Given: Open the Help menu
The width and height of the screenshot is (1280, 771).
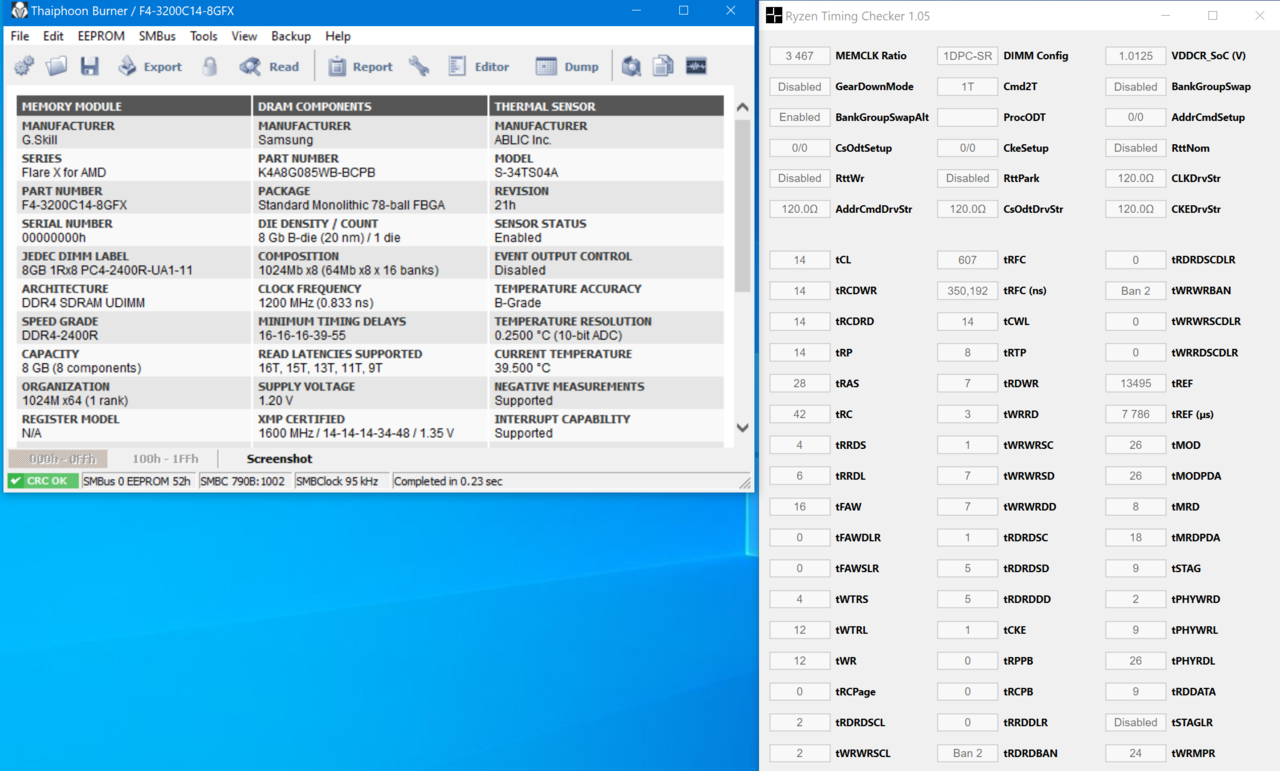Looking at the screenshot, I should pos(338,36).
